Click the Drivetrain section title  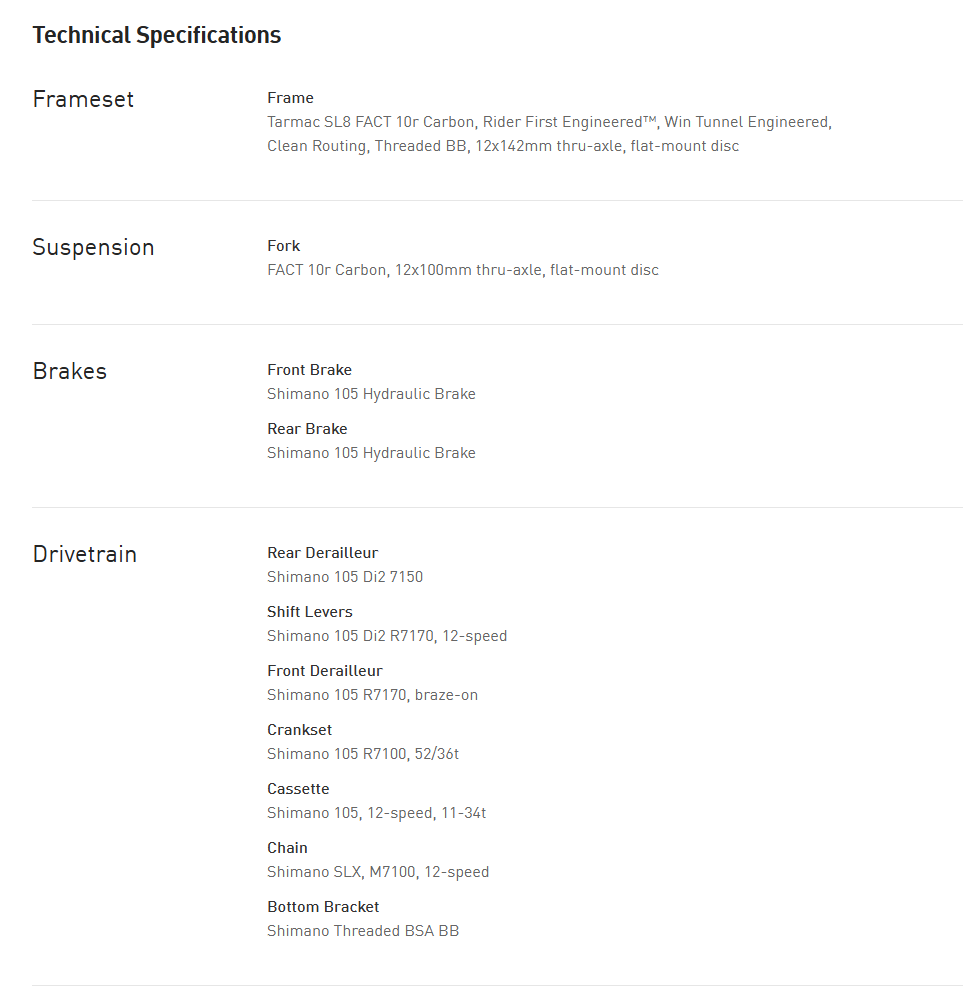tap(84, 554)
